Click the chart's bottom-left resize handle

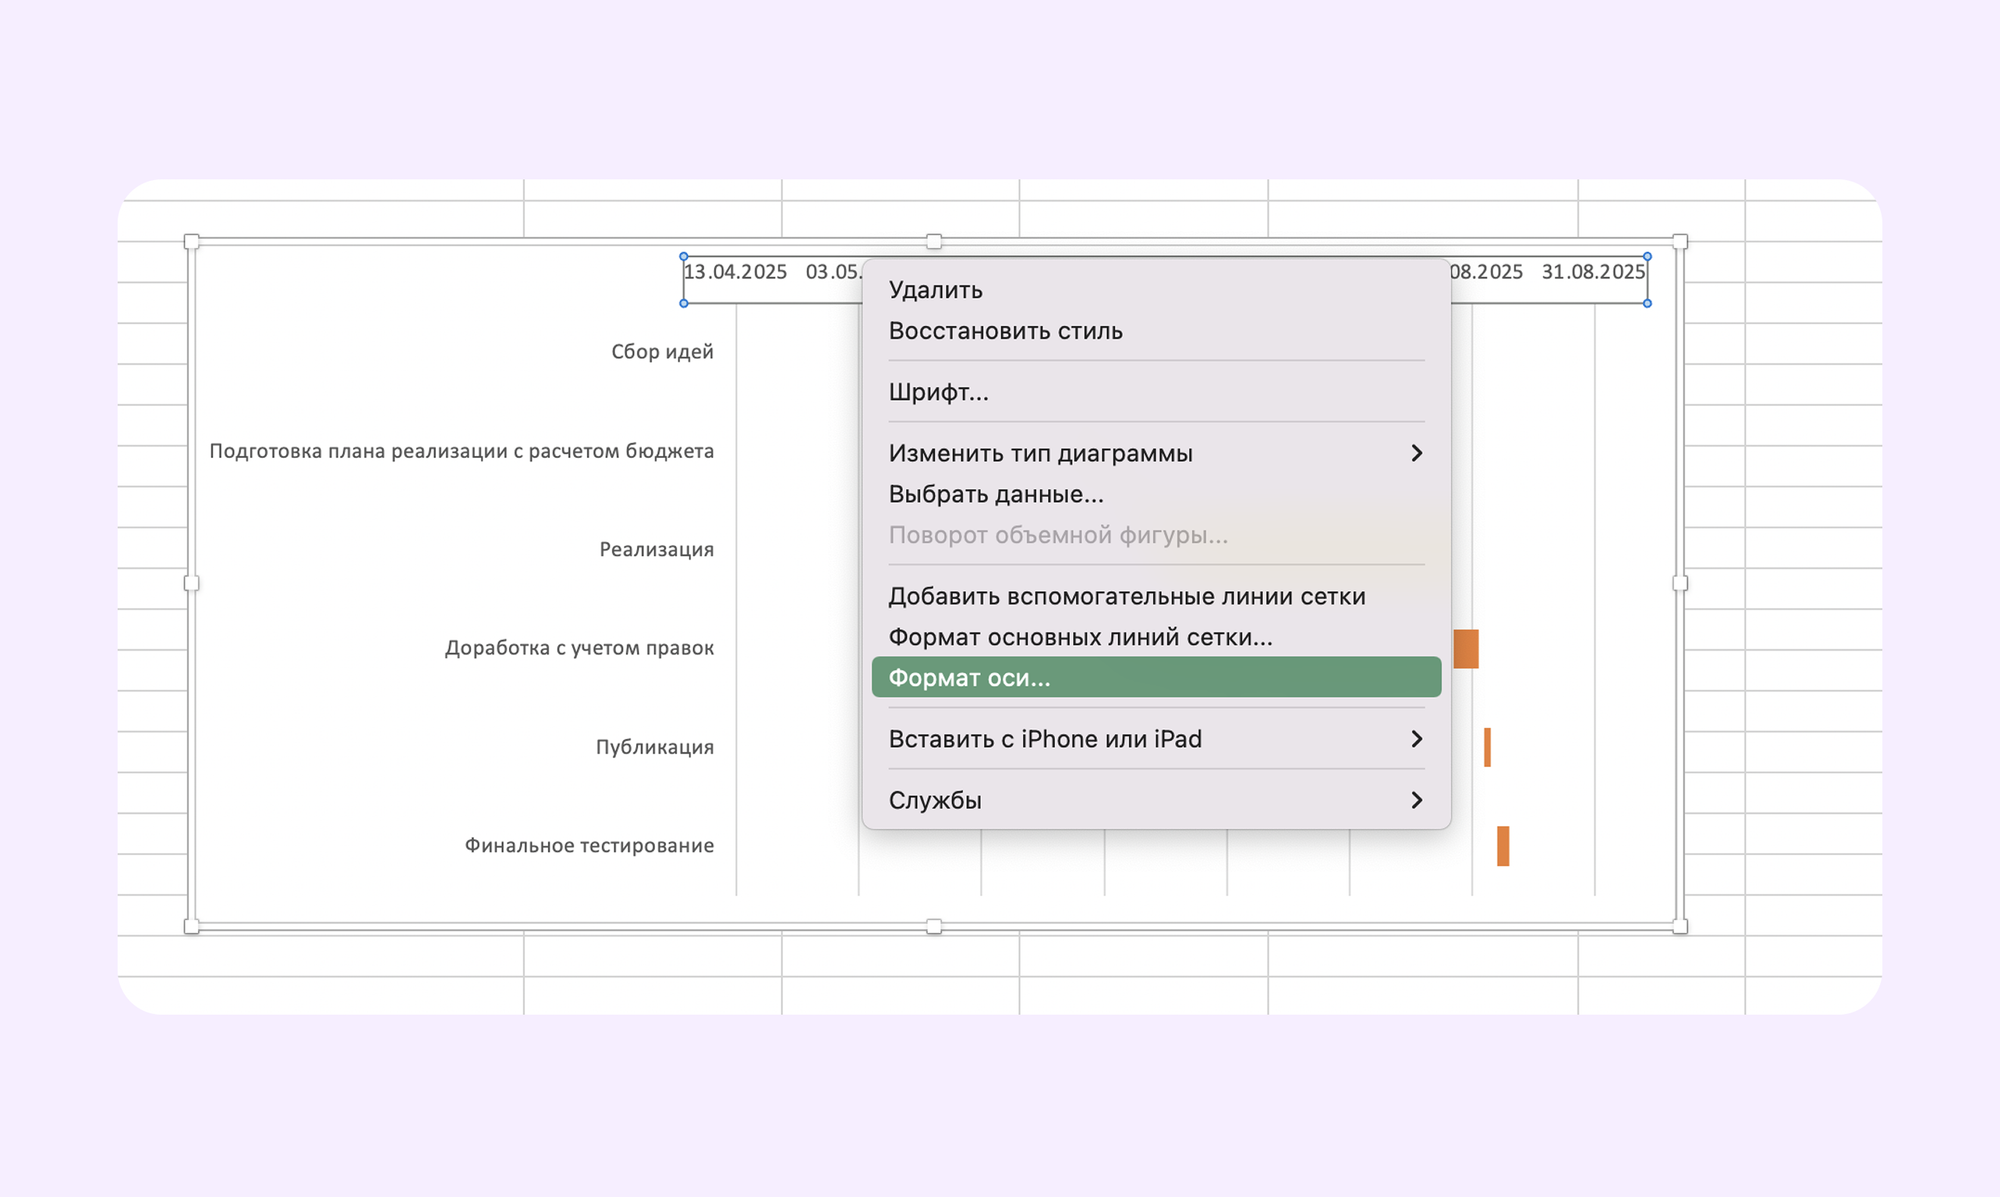[x=192, y=927]
